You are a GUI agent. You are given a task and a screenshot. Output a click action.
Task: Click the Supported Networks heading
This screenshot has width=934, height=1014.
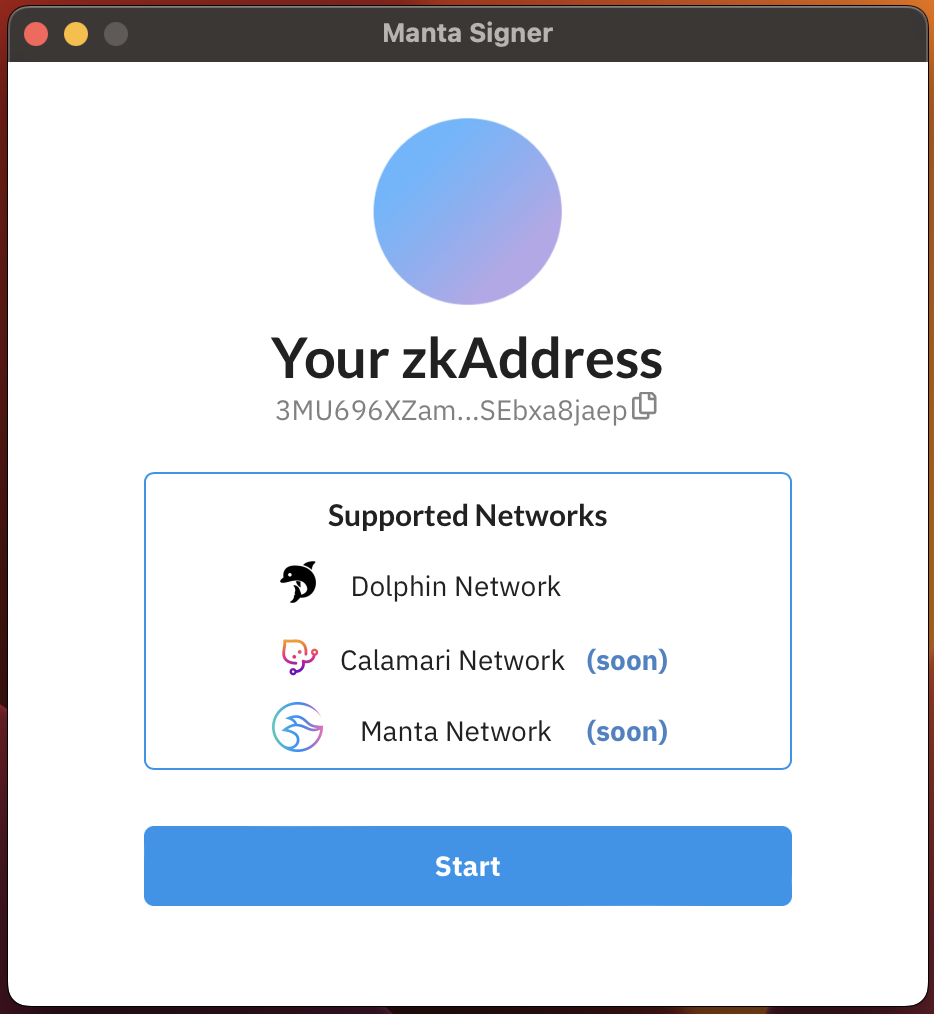click(x=468, y=515)
